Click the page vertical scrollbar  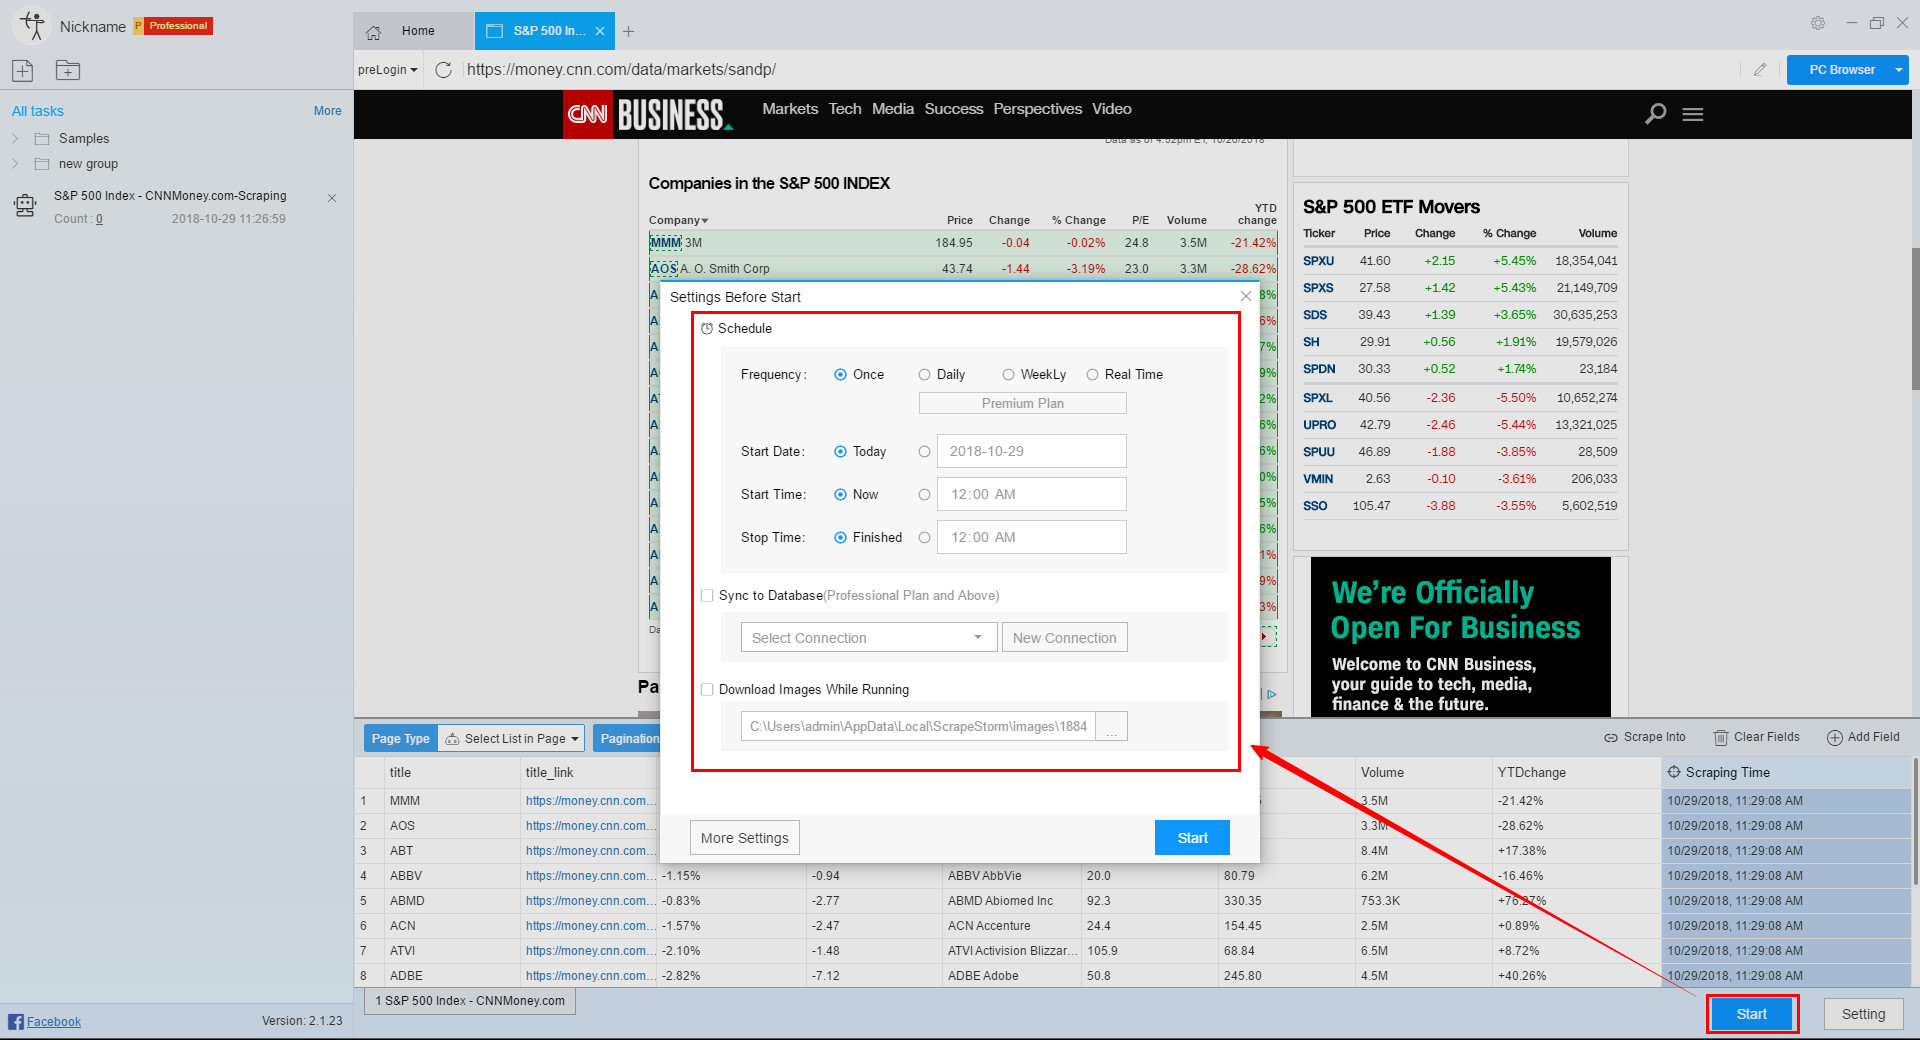click(x=1915, y=320)
